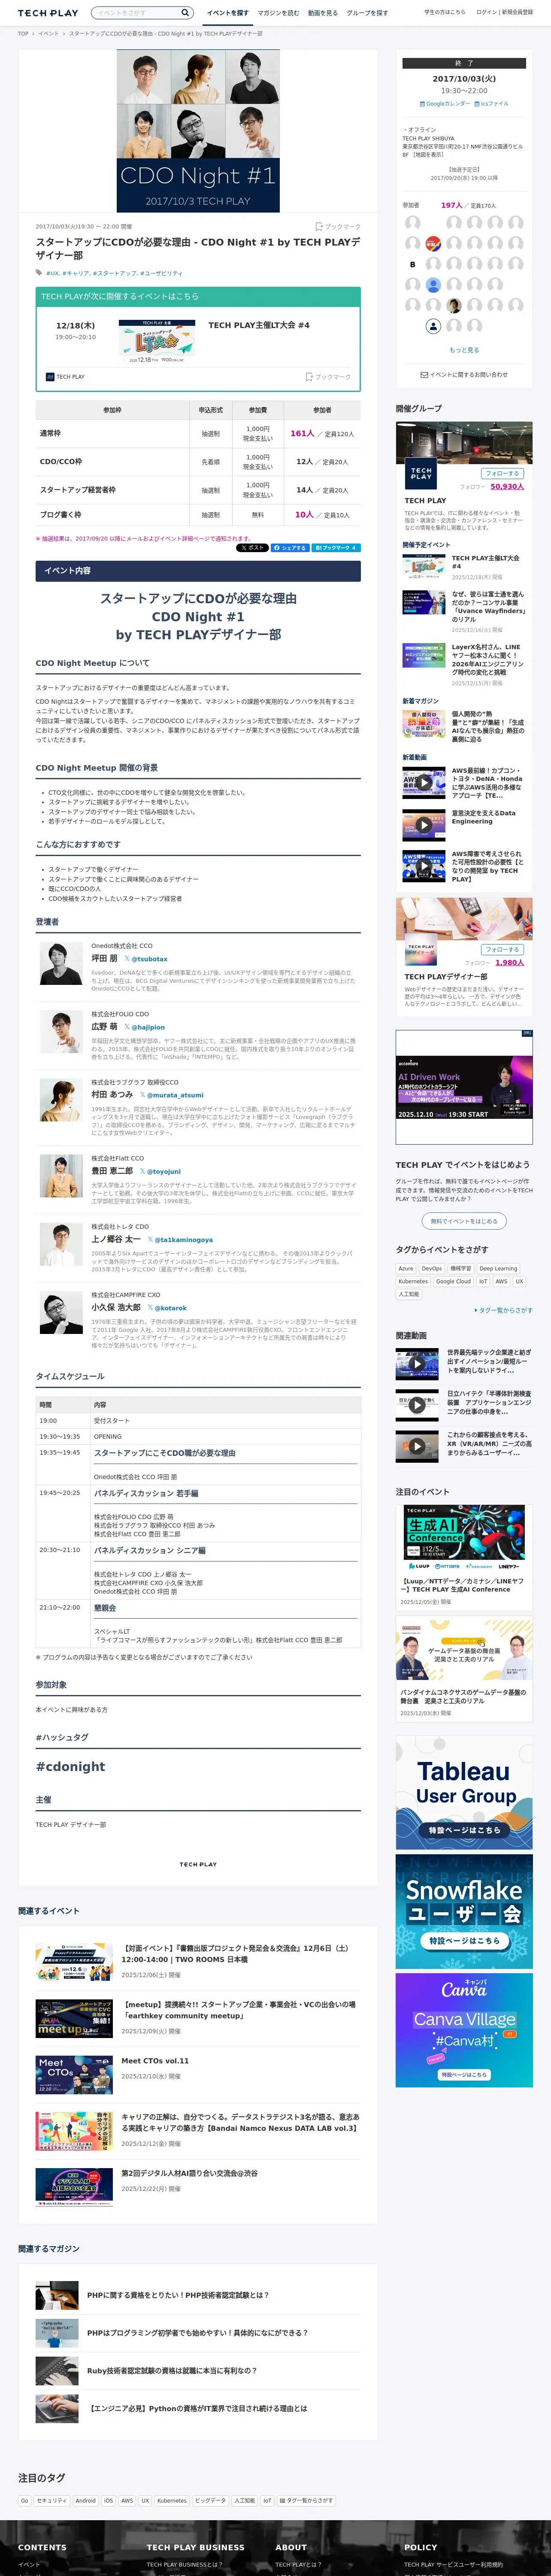Click the タグ一覧からさがす arrow link
The width and height of the screenshot is (551, 2576).
click(503, 1310)
